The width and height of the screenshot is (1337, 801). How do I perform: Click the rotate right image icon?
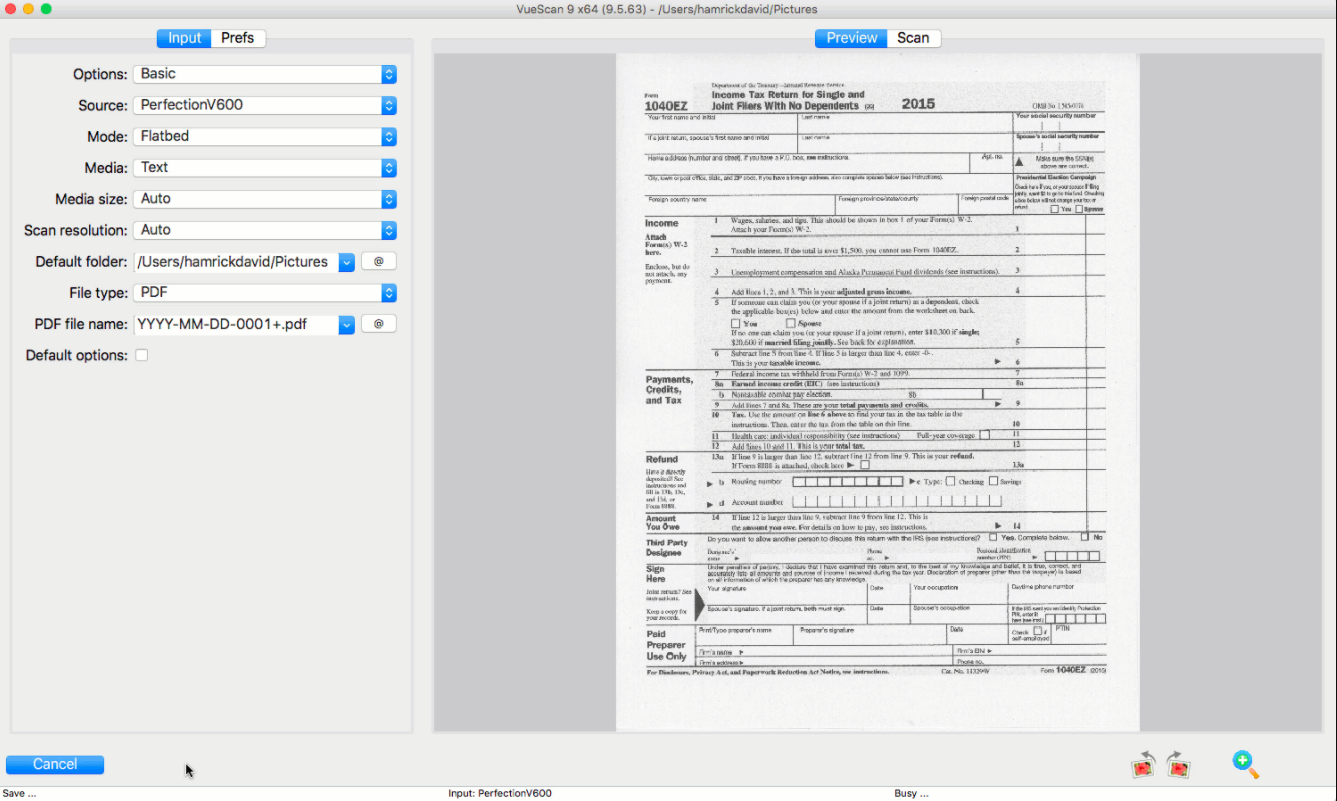pos(1178,765)
